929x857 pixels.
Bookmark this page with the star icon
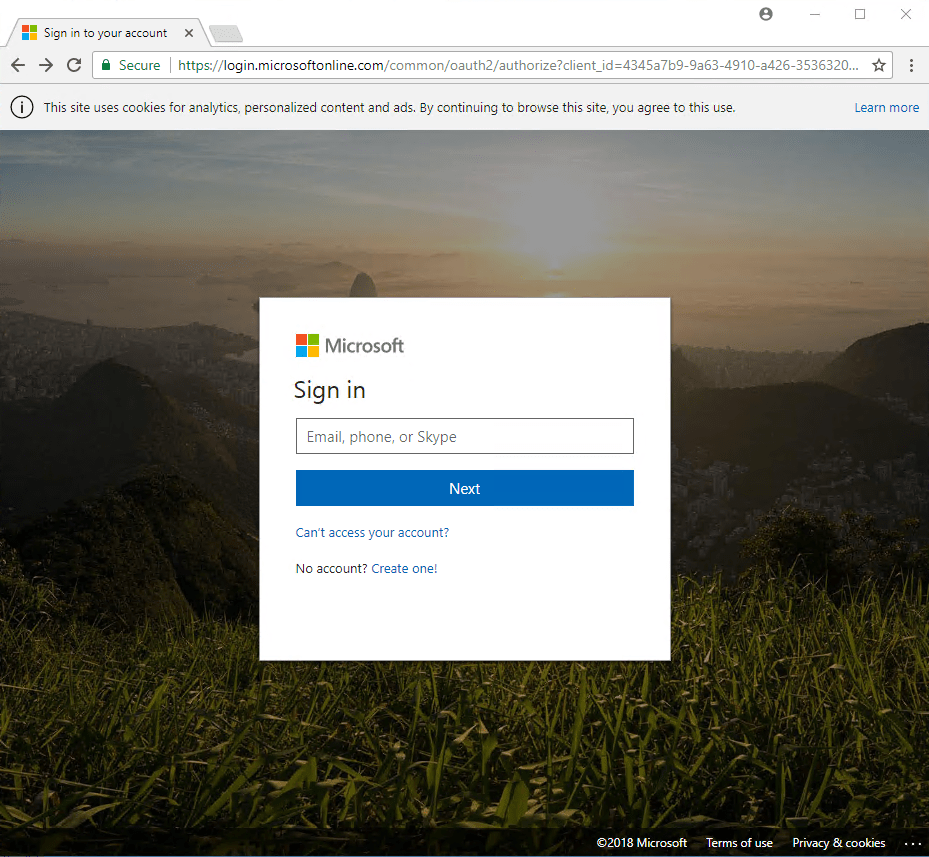(x=879, y=65)
